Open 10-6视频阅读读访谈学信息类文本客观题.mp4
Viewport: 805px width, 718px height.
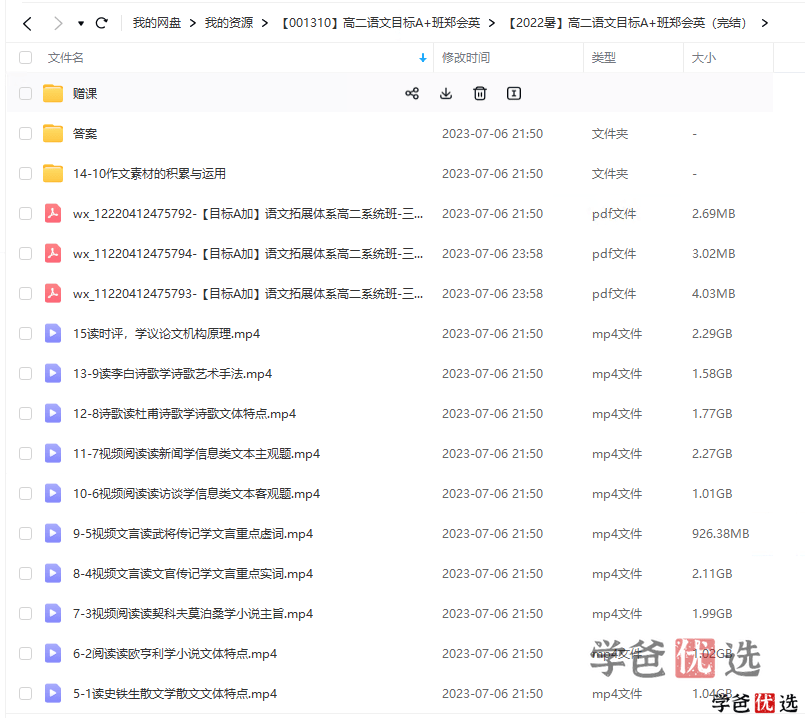click(196, 494)
